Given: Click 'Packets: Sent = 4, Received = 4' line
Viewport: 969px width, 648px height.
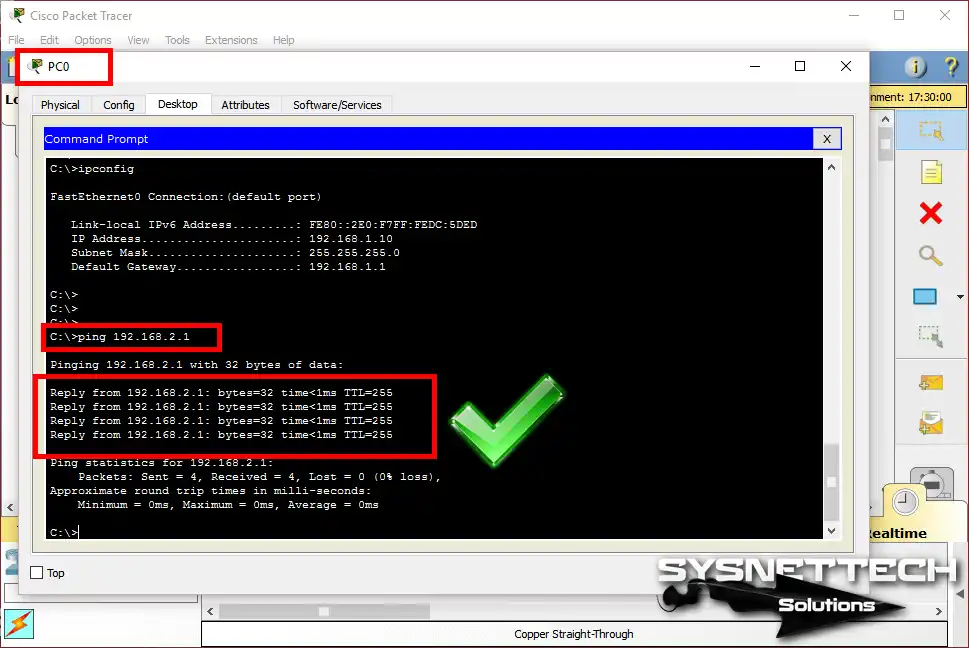Looking at the screenshot, I should click(x=260, y=477).
